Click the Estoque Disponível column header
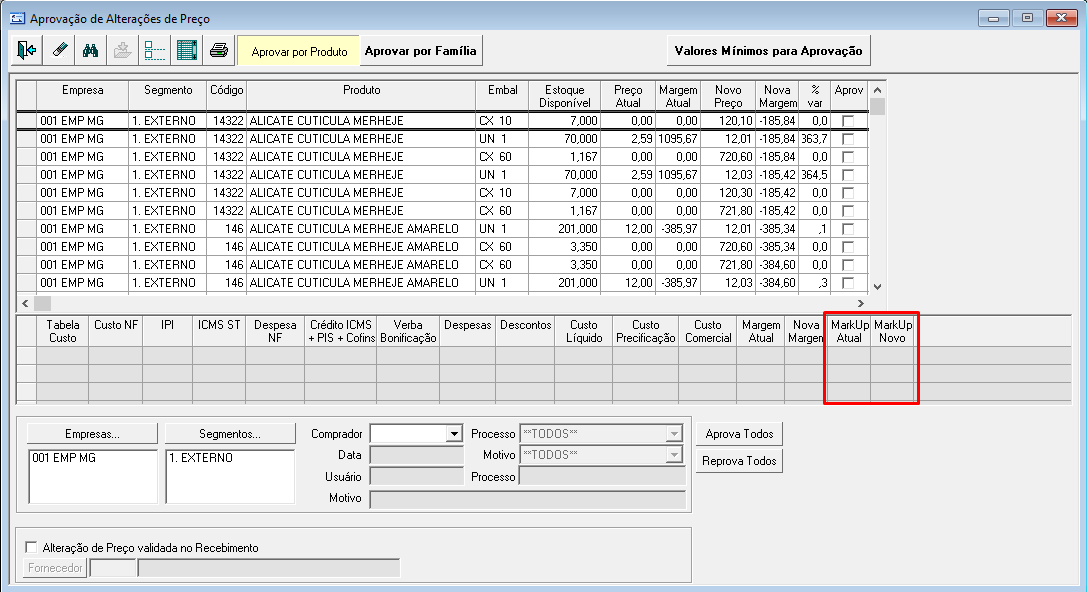 [564, 96]
